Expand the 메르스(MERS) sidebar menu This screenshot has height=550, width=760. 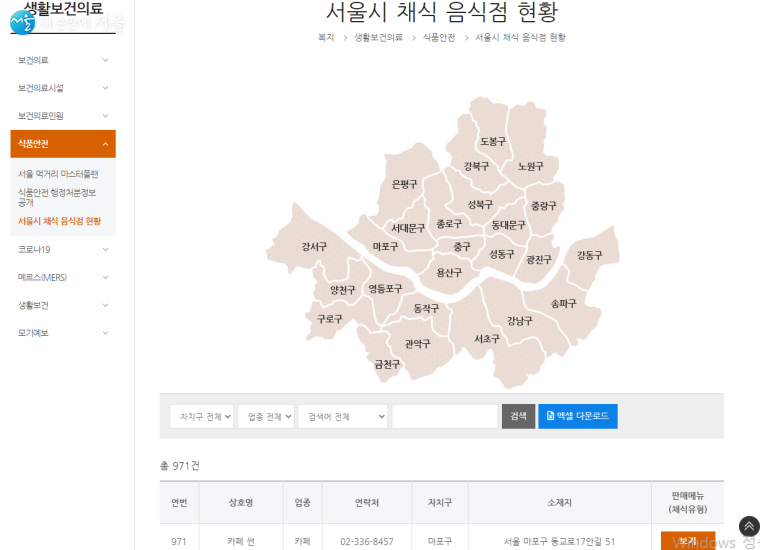(x=63, y=277)
